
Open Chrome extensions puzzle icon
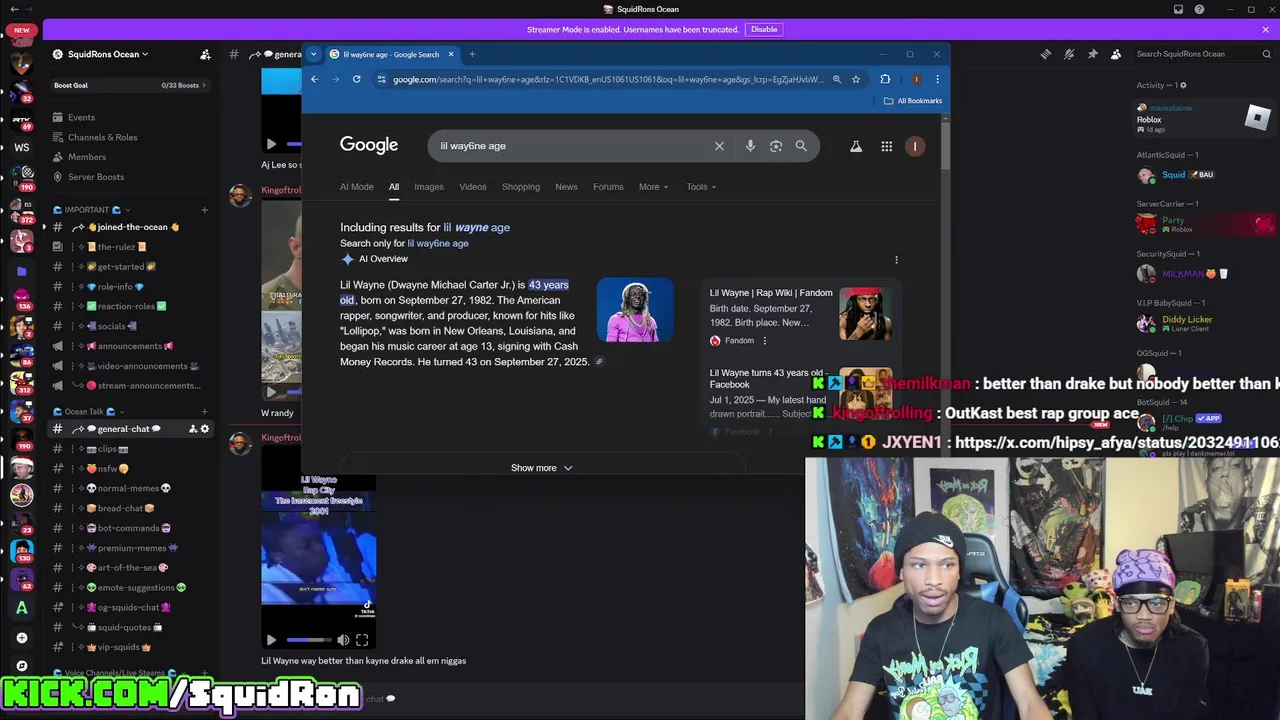pos(885,79)
